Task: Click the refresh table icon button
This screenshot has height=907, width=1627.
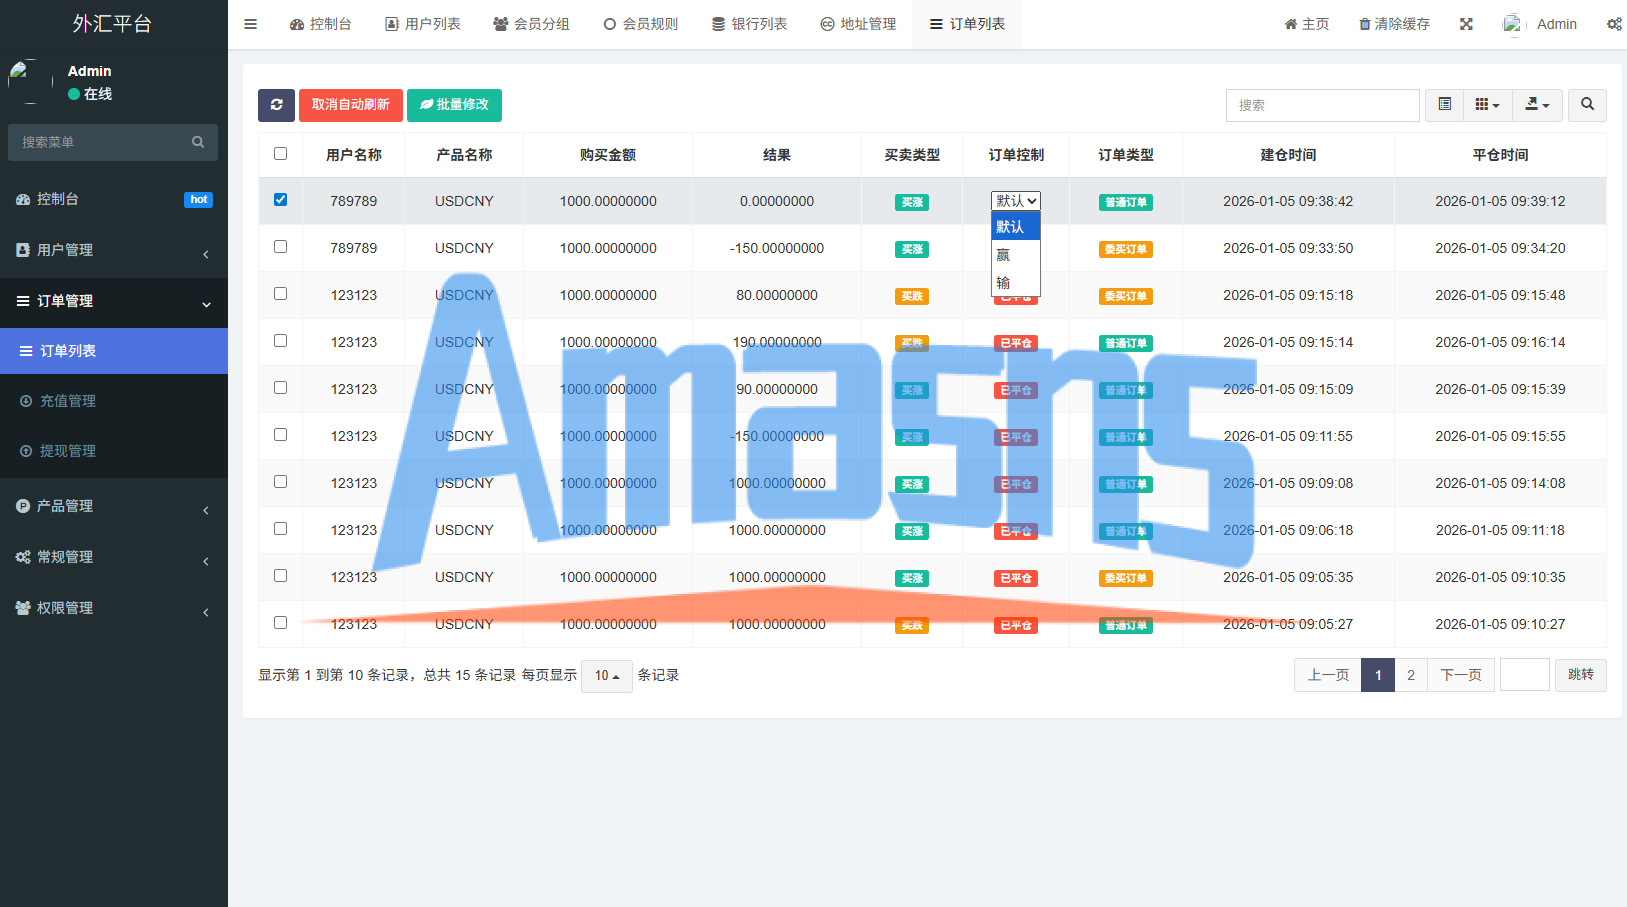Action: (x=276, y=105)
